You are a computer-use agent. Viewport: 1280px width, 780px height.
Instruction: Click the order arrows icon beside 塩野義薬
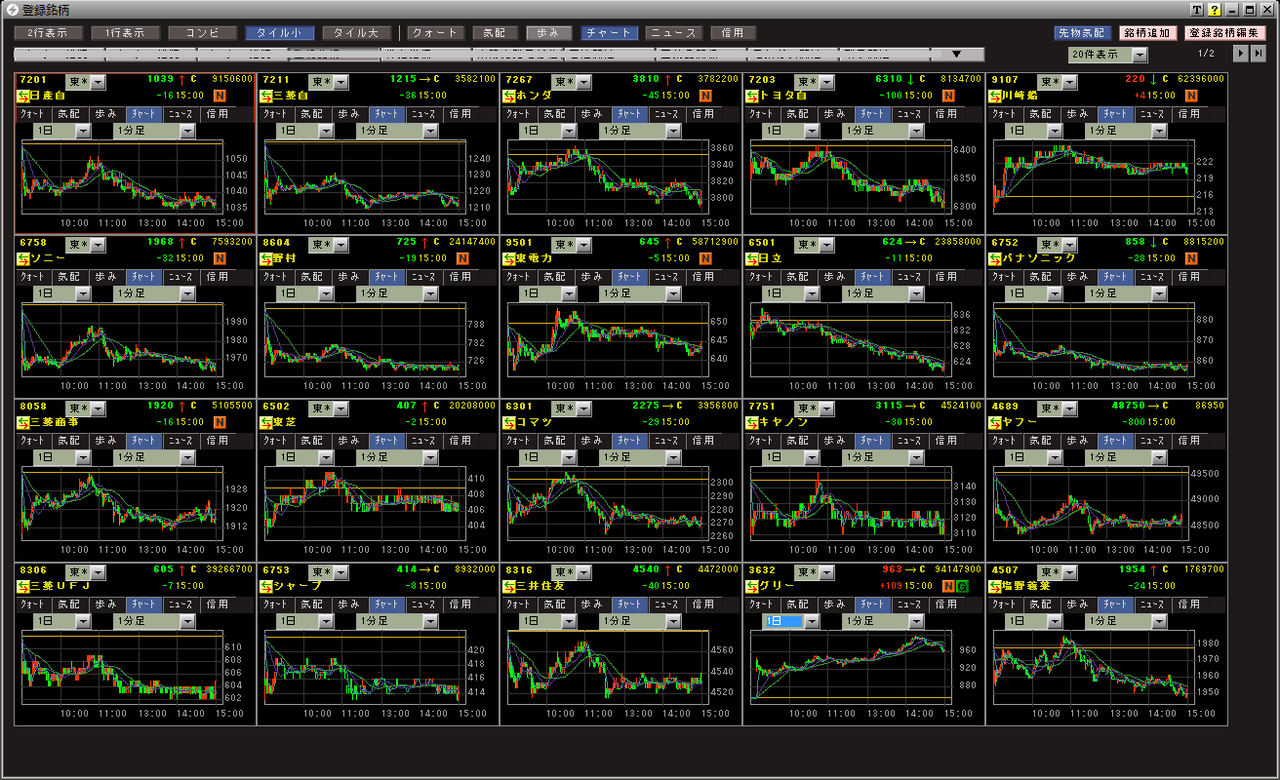[996, 586]
